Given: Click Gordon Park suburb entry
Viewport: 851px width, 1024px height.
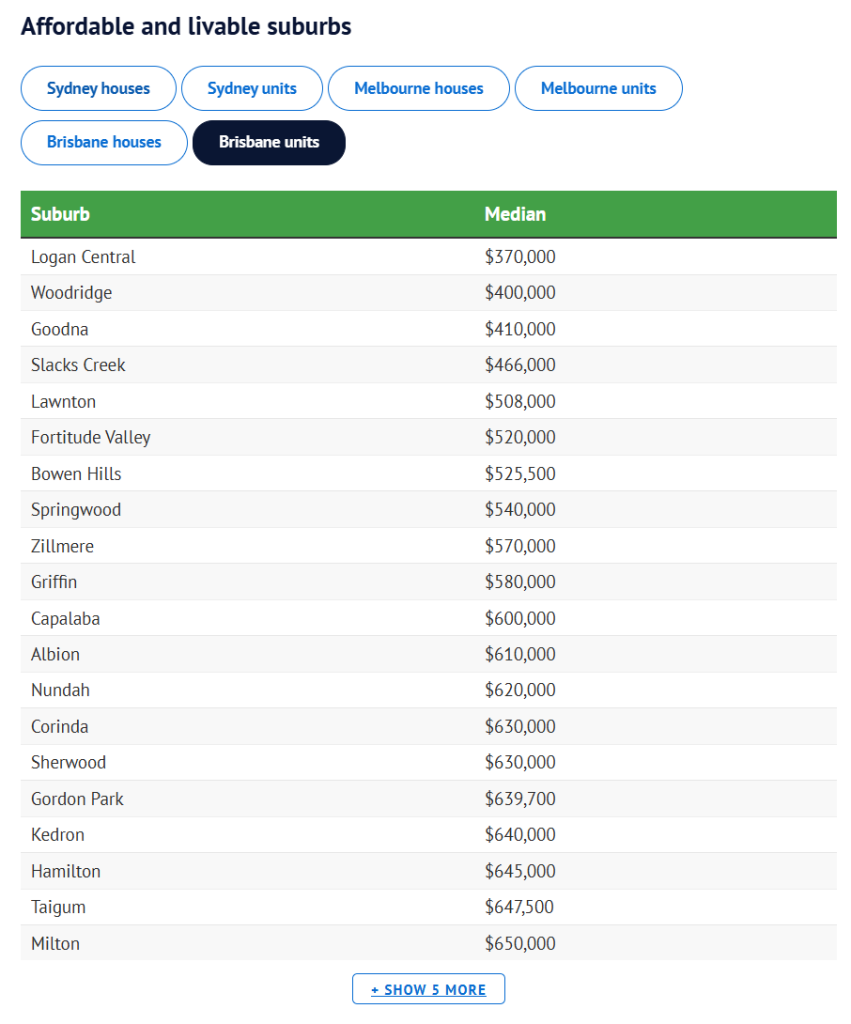Looking at the screenshot, I should [77, 798].
